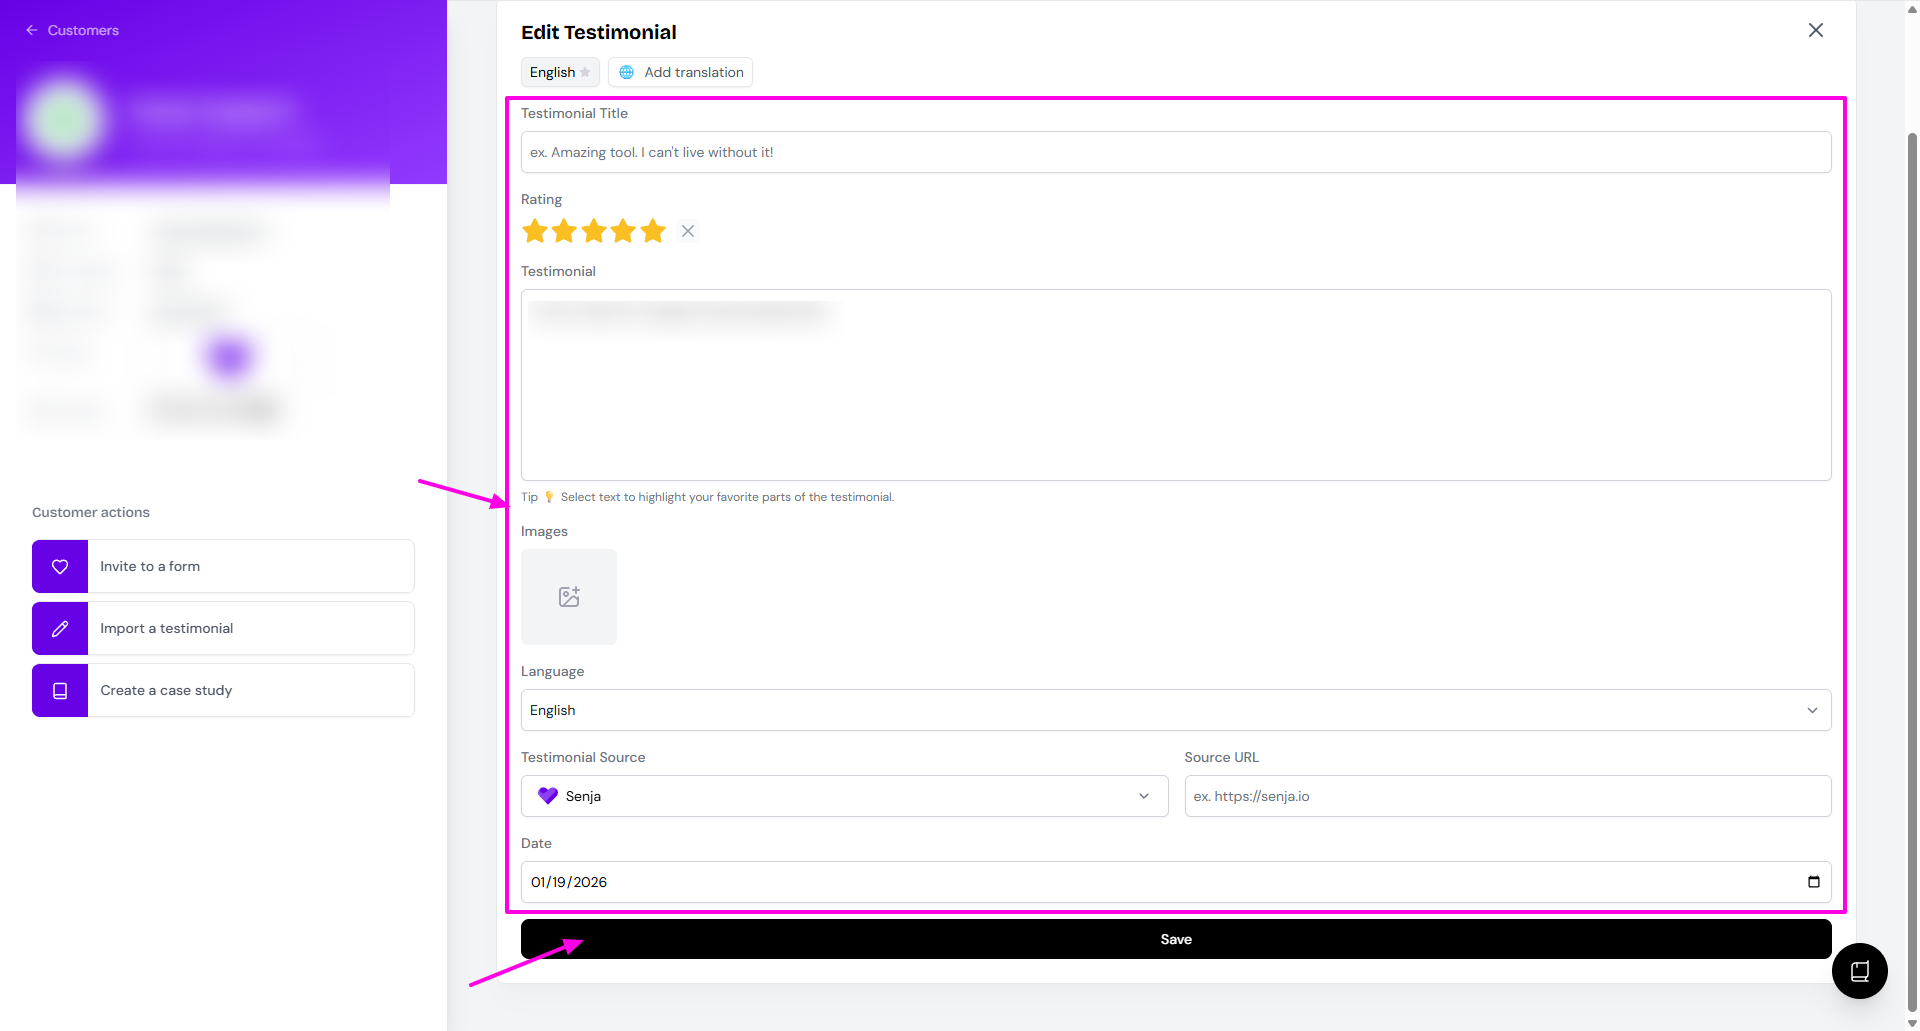Focus the Source URL input field
The width and height of the screenshot is (1920, 1031).
click(x=1507, y=796)
